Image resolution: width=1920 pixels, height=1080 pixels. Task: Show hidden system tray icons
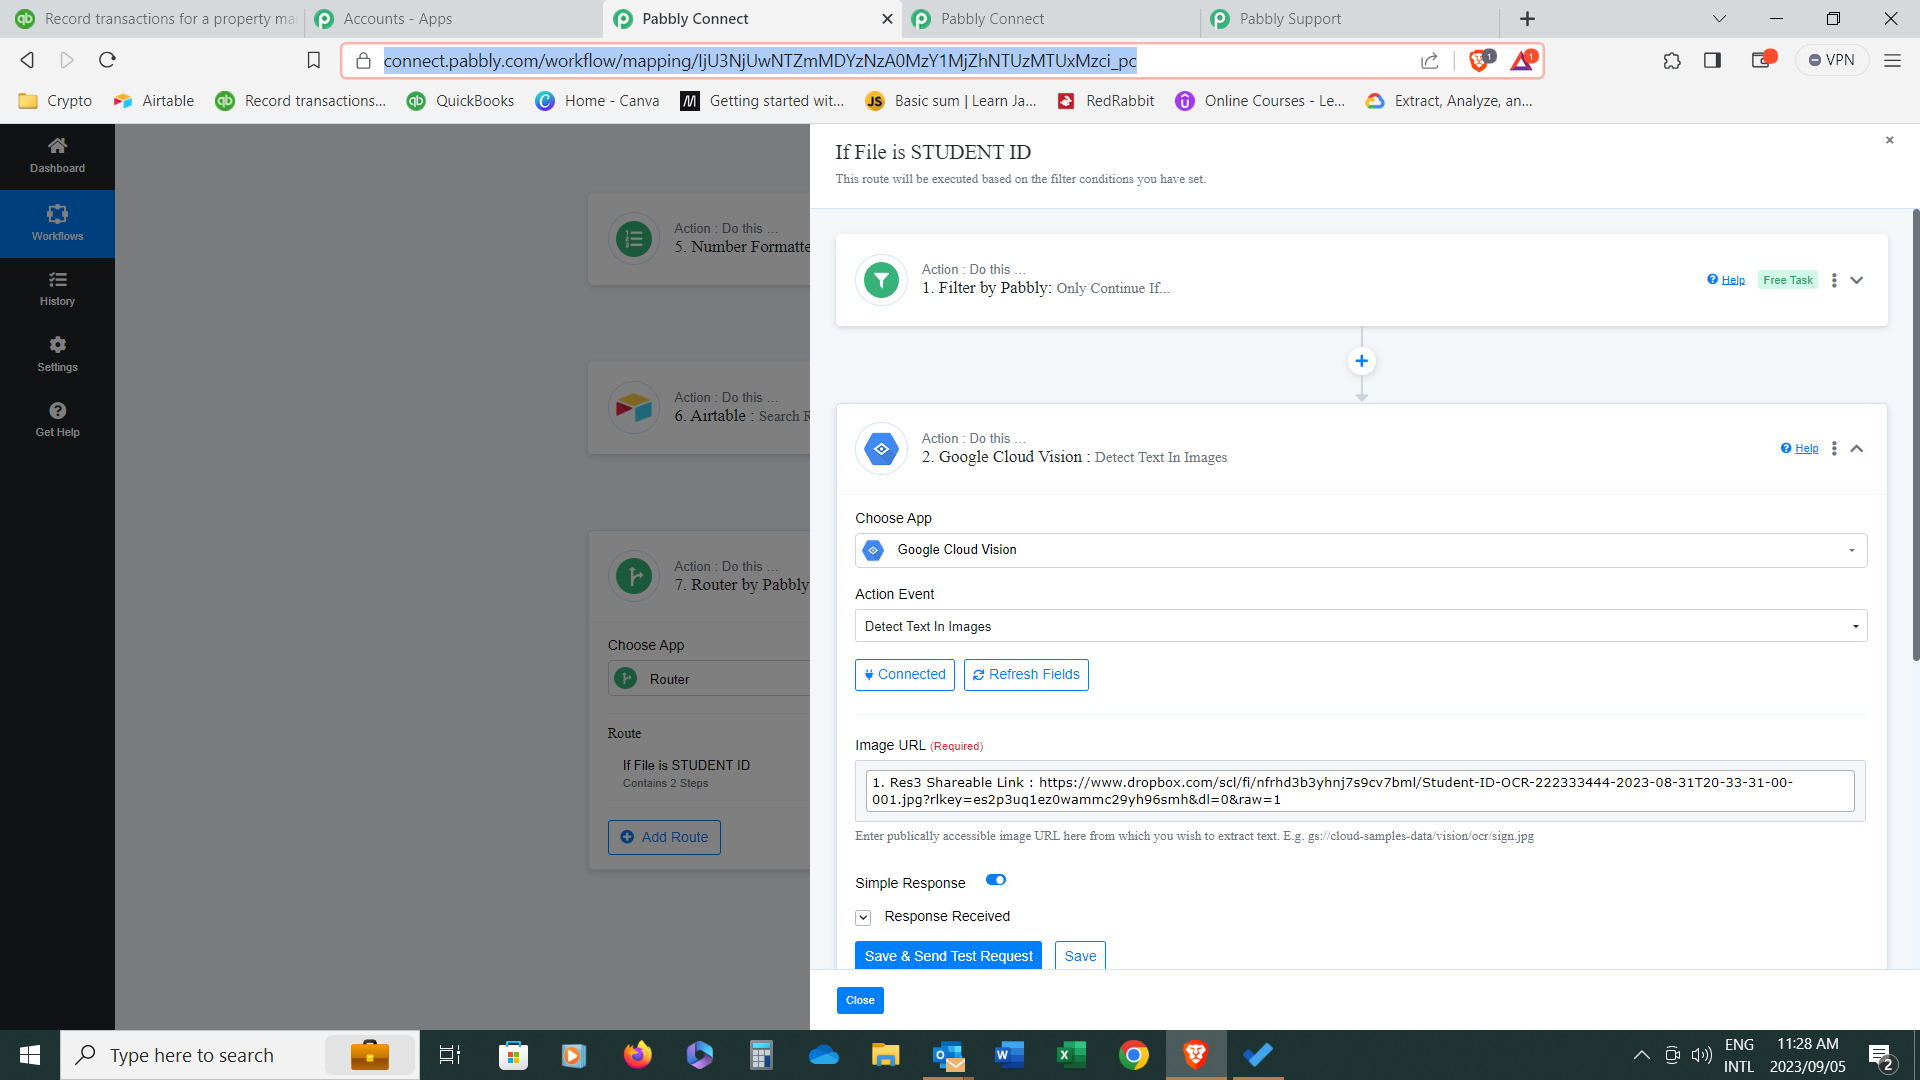click(1641, 1055)
